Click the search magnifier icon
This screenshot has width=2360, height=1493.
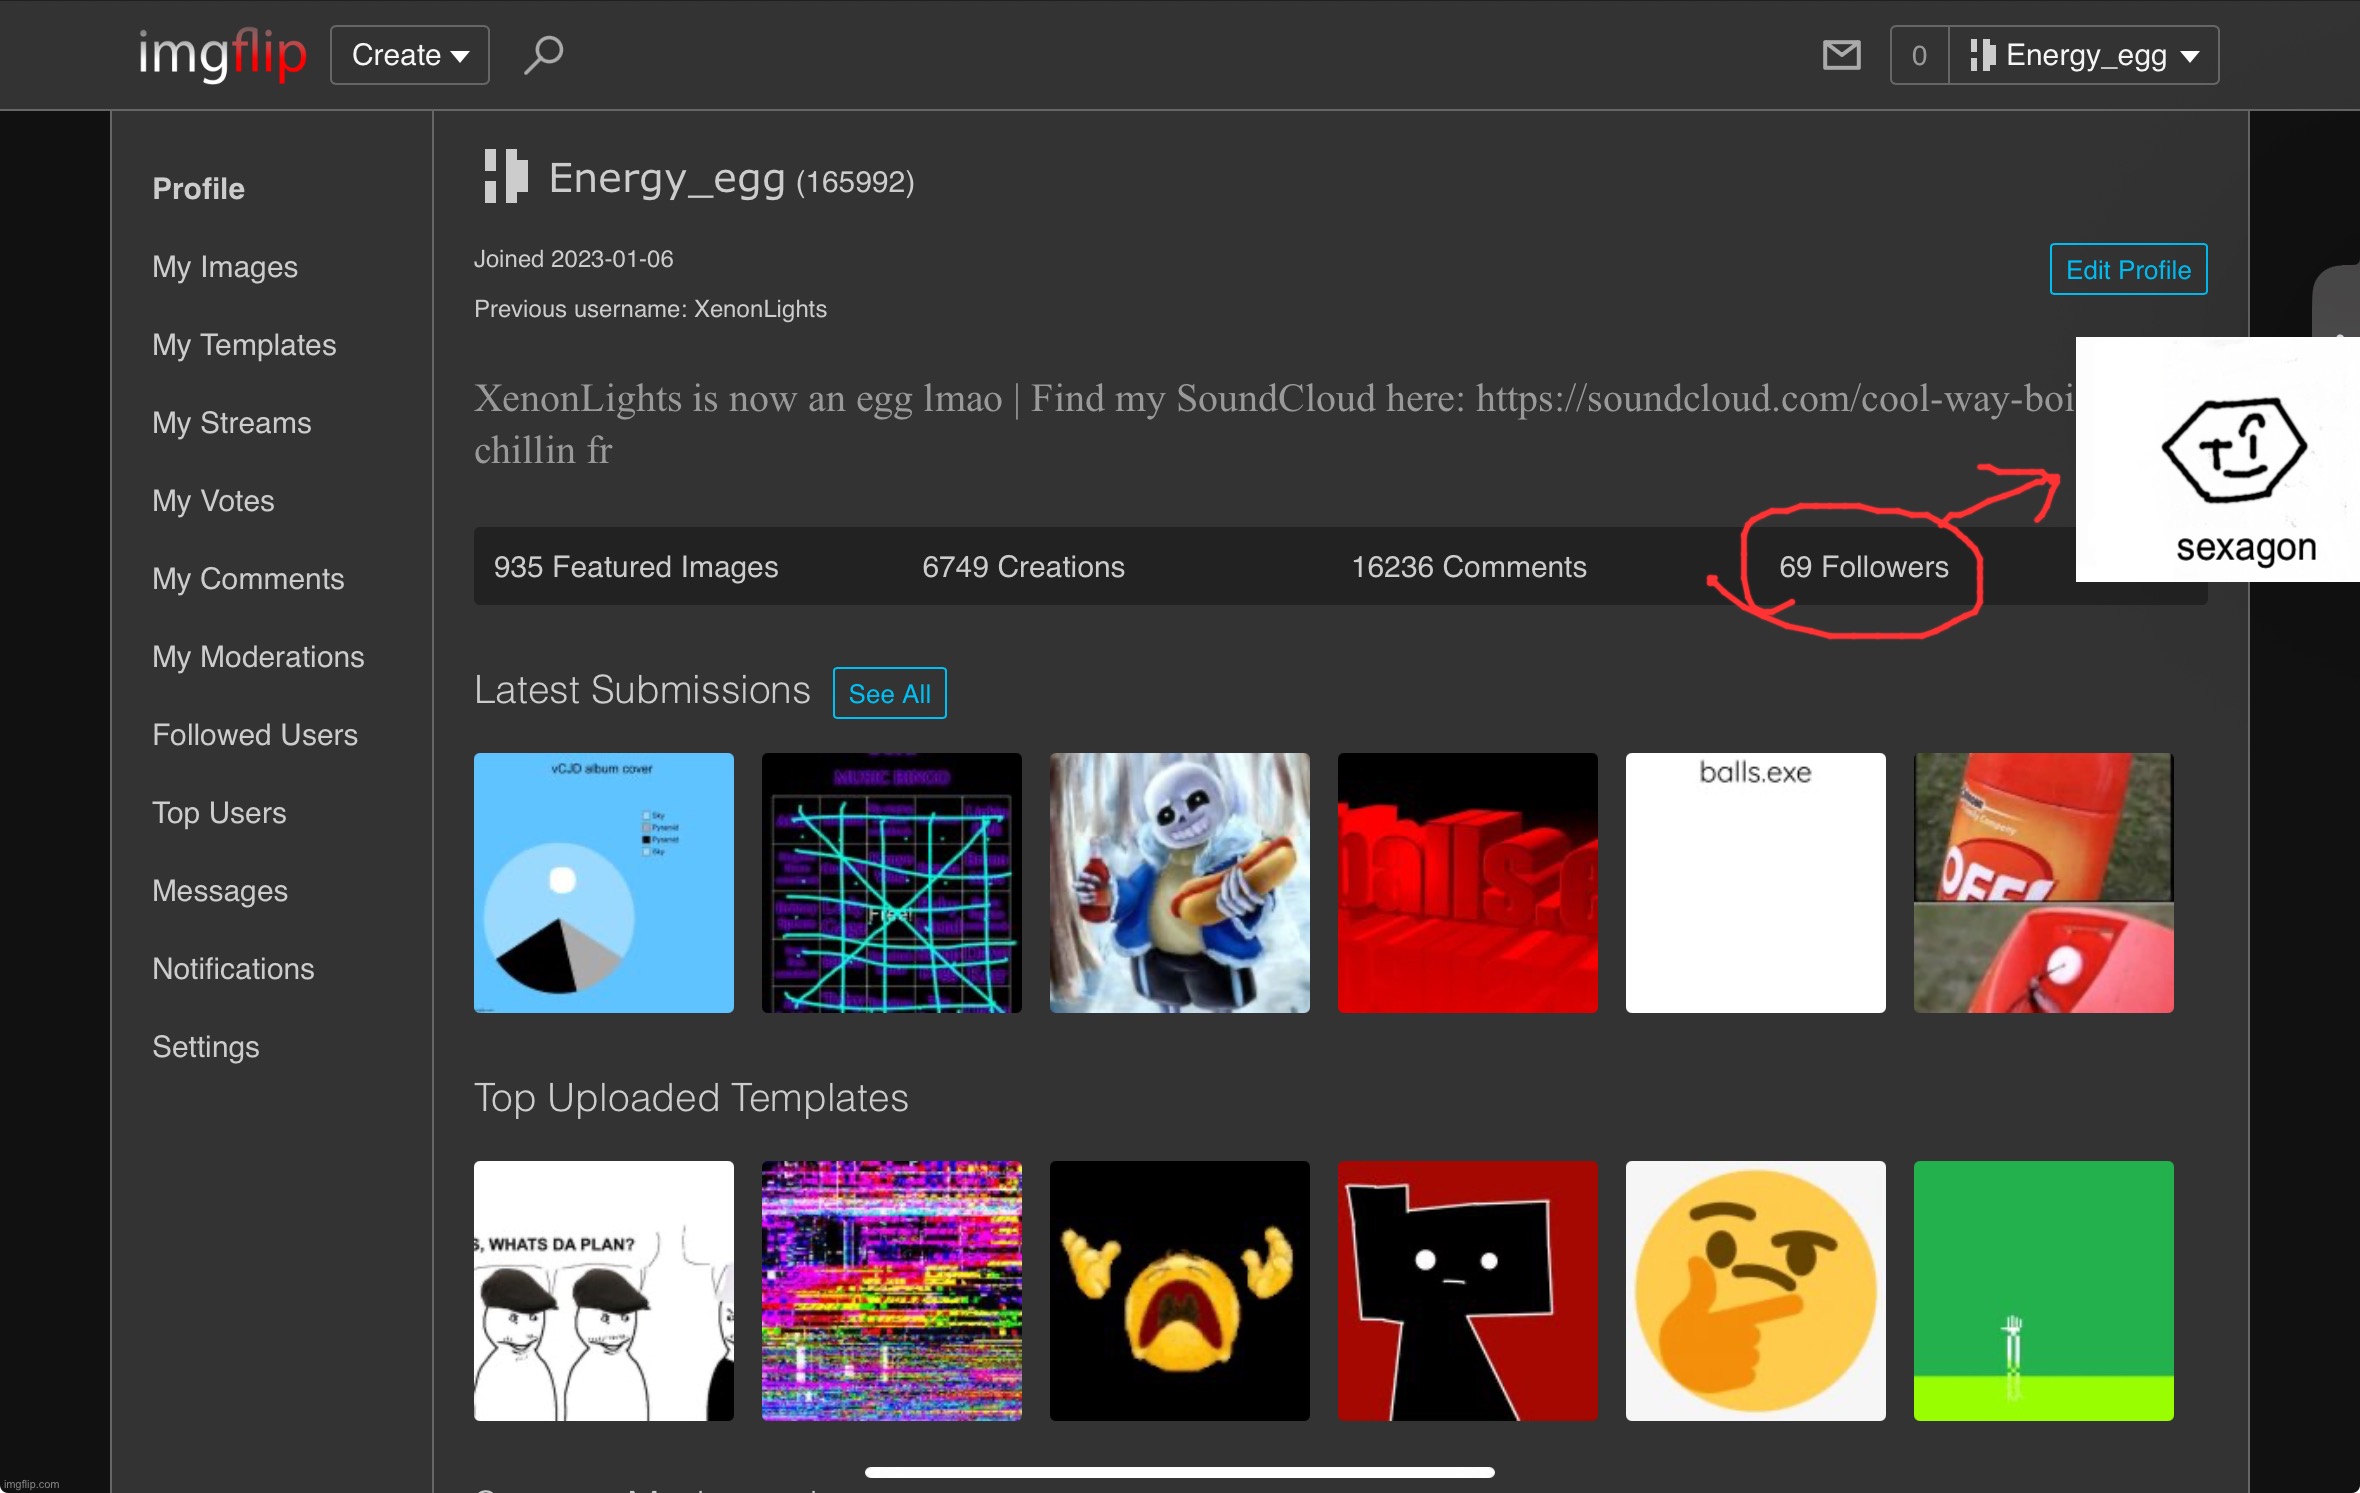(x=543, y=54)
